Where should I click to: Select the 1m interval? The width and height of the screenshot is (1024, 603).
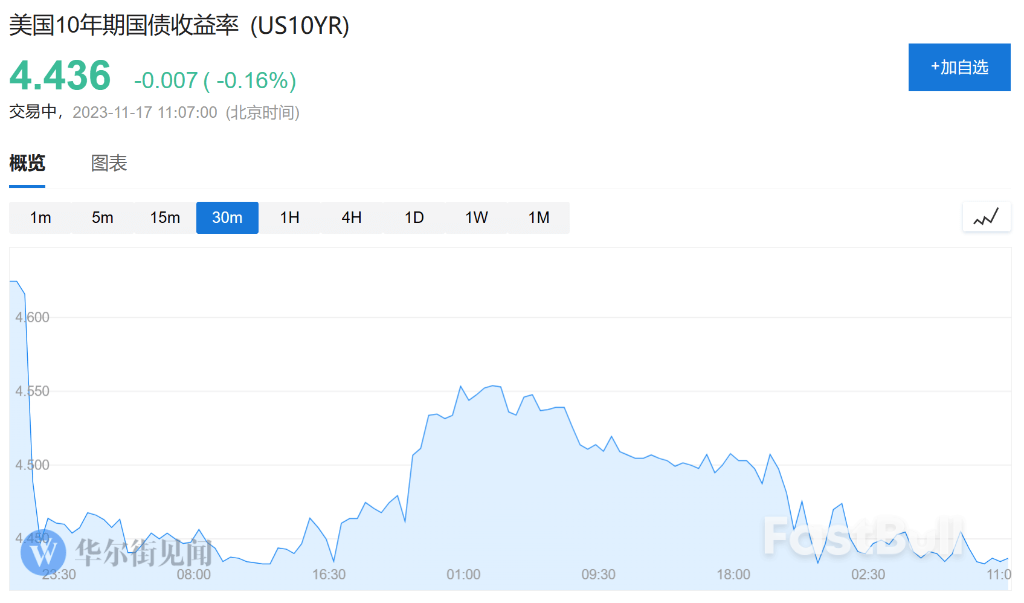pyautogui.click(x=40, y=218)
